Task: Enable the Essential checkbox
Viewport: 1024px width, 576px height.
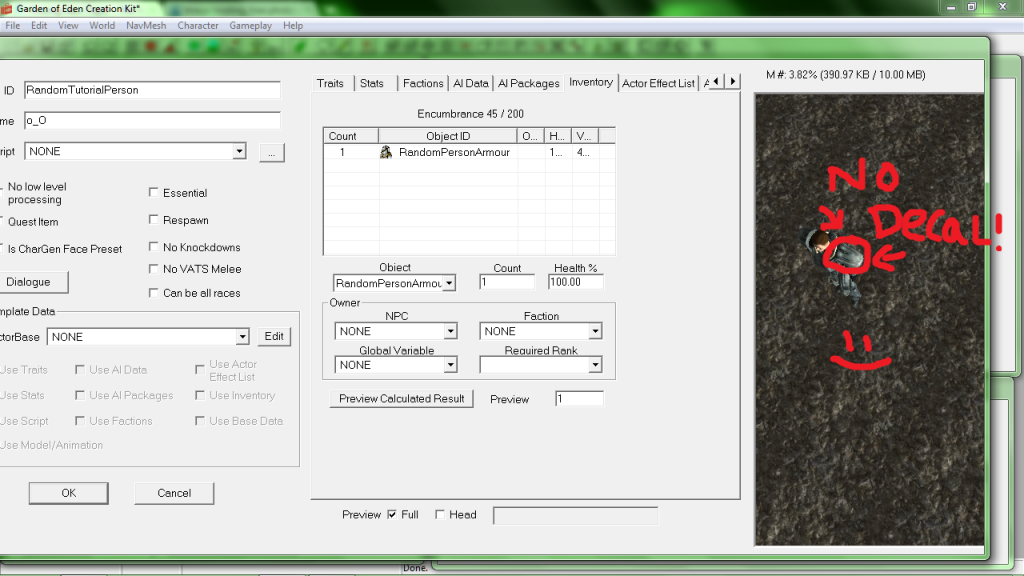Action: point(153,193)
